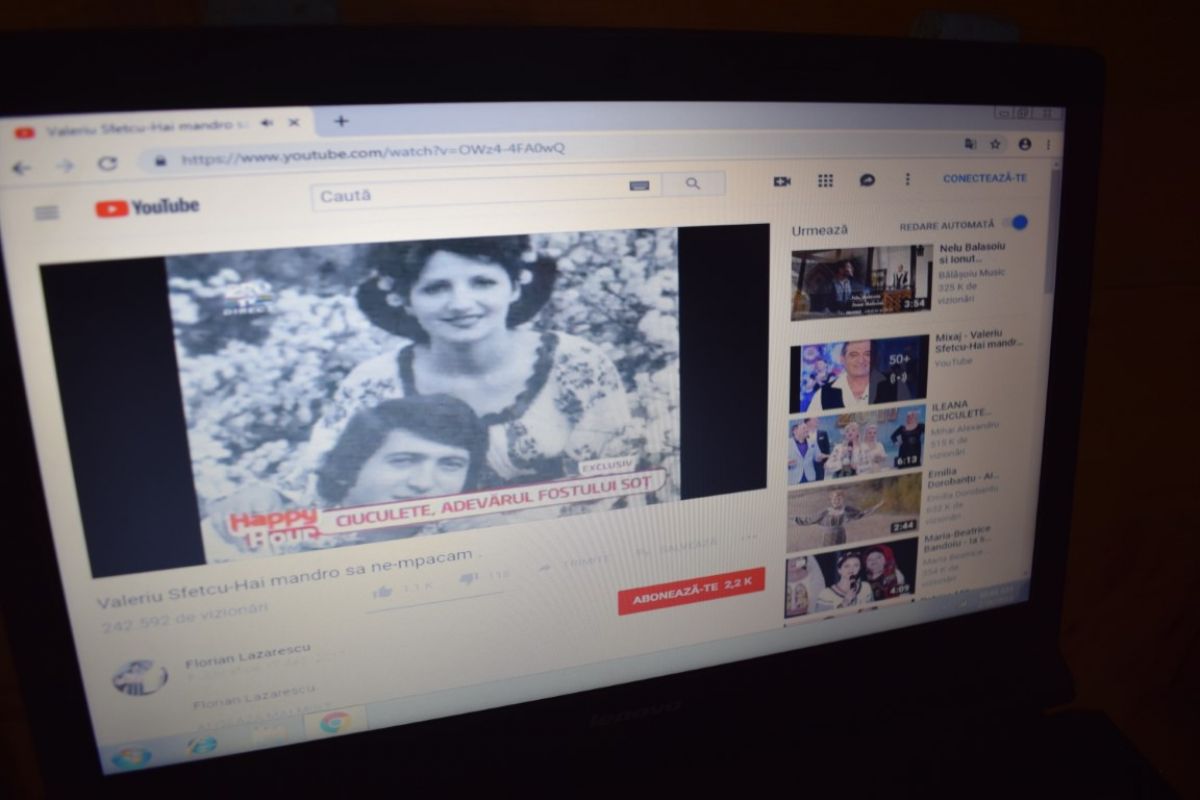Reload the page in Chrome
Viewport: 1200px width, 800px height.
pyautogui.click(x=107, y=164)
